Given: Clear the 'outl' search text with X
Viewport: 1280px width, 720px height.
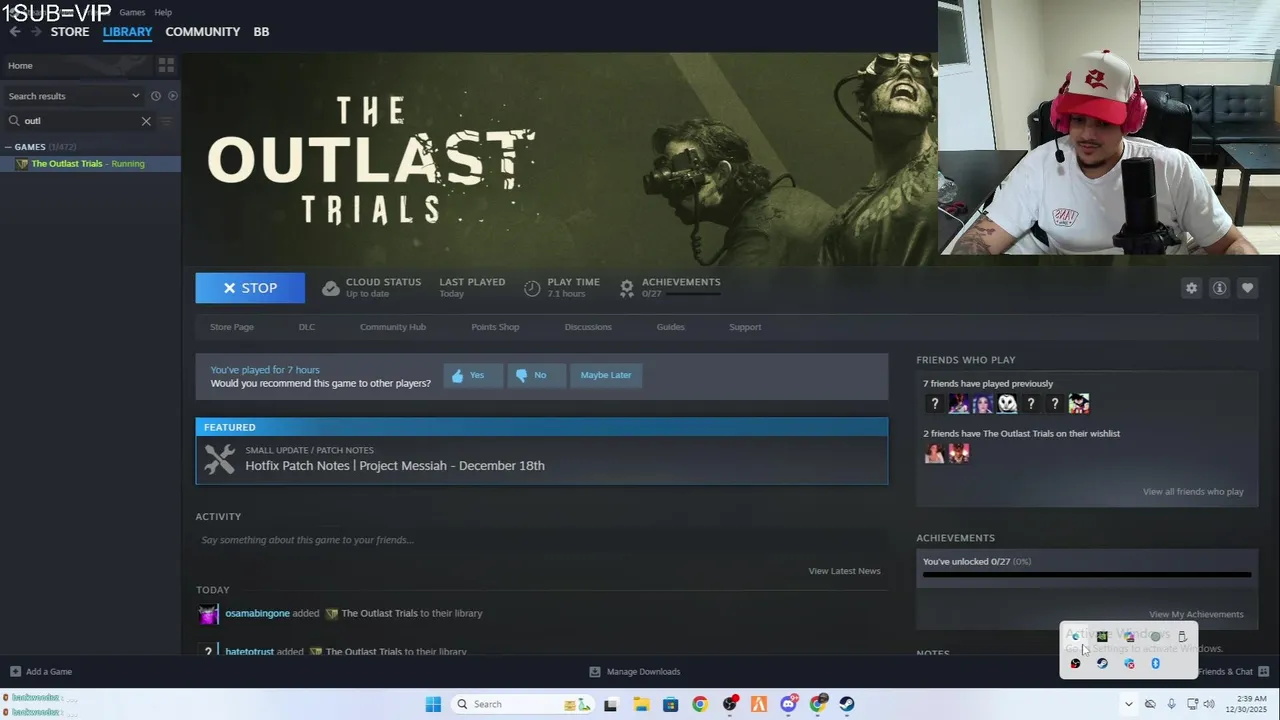Looking at the screenshot, I should 146,121.
